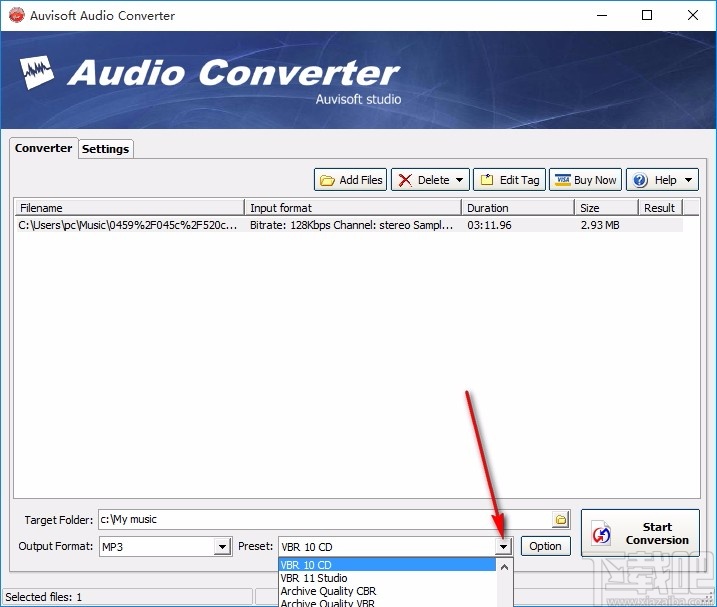Click the Edit Tag button

(x=509, y=180)
